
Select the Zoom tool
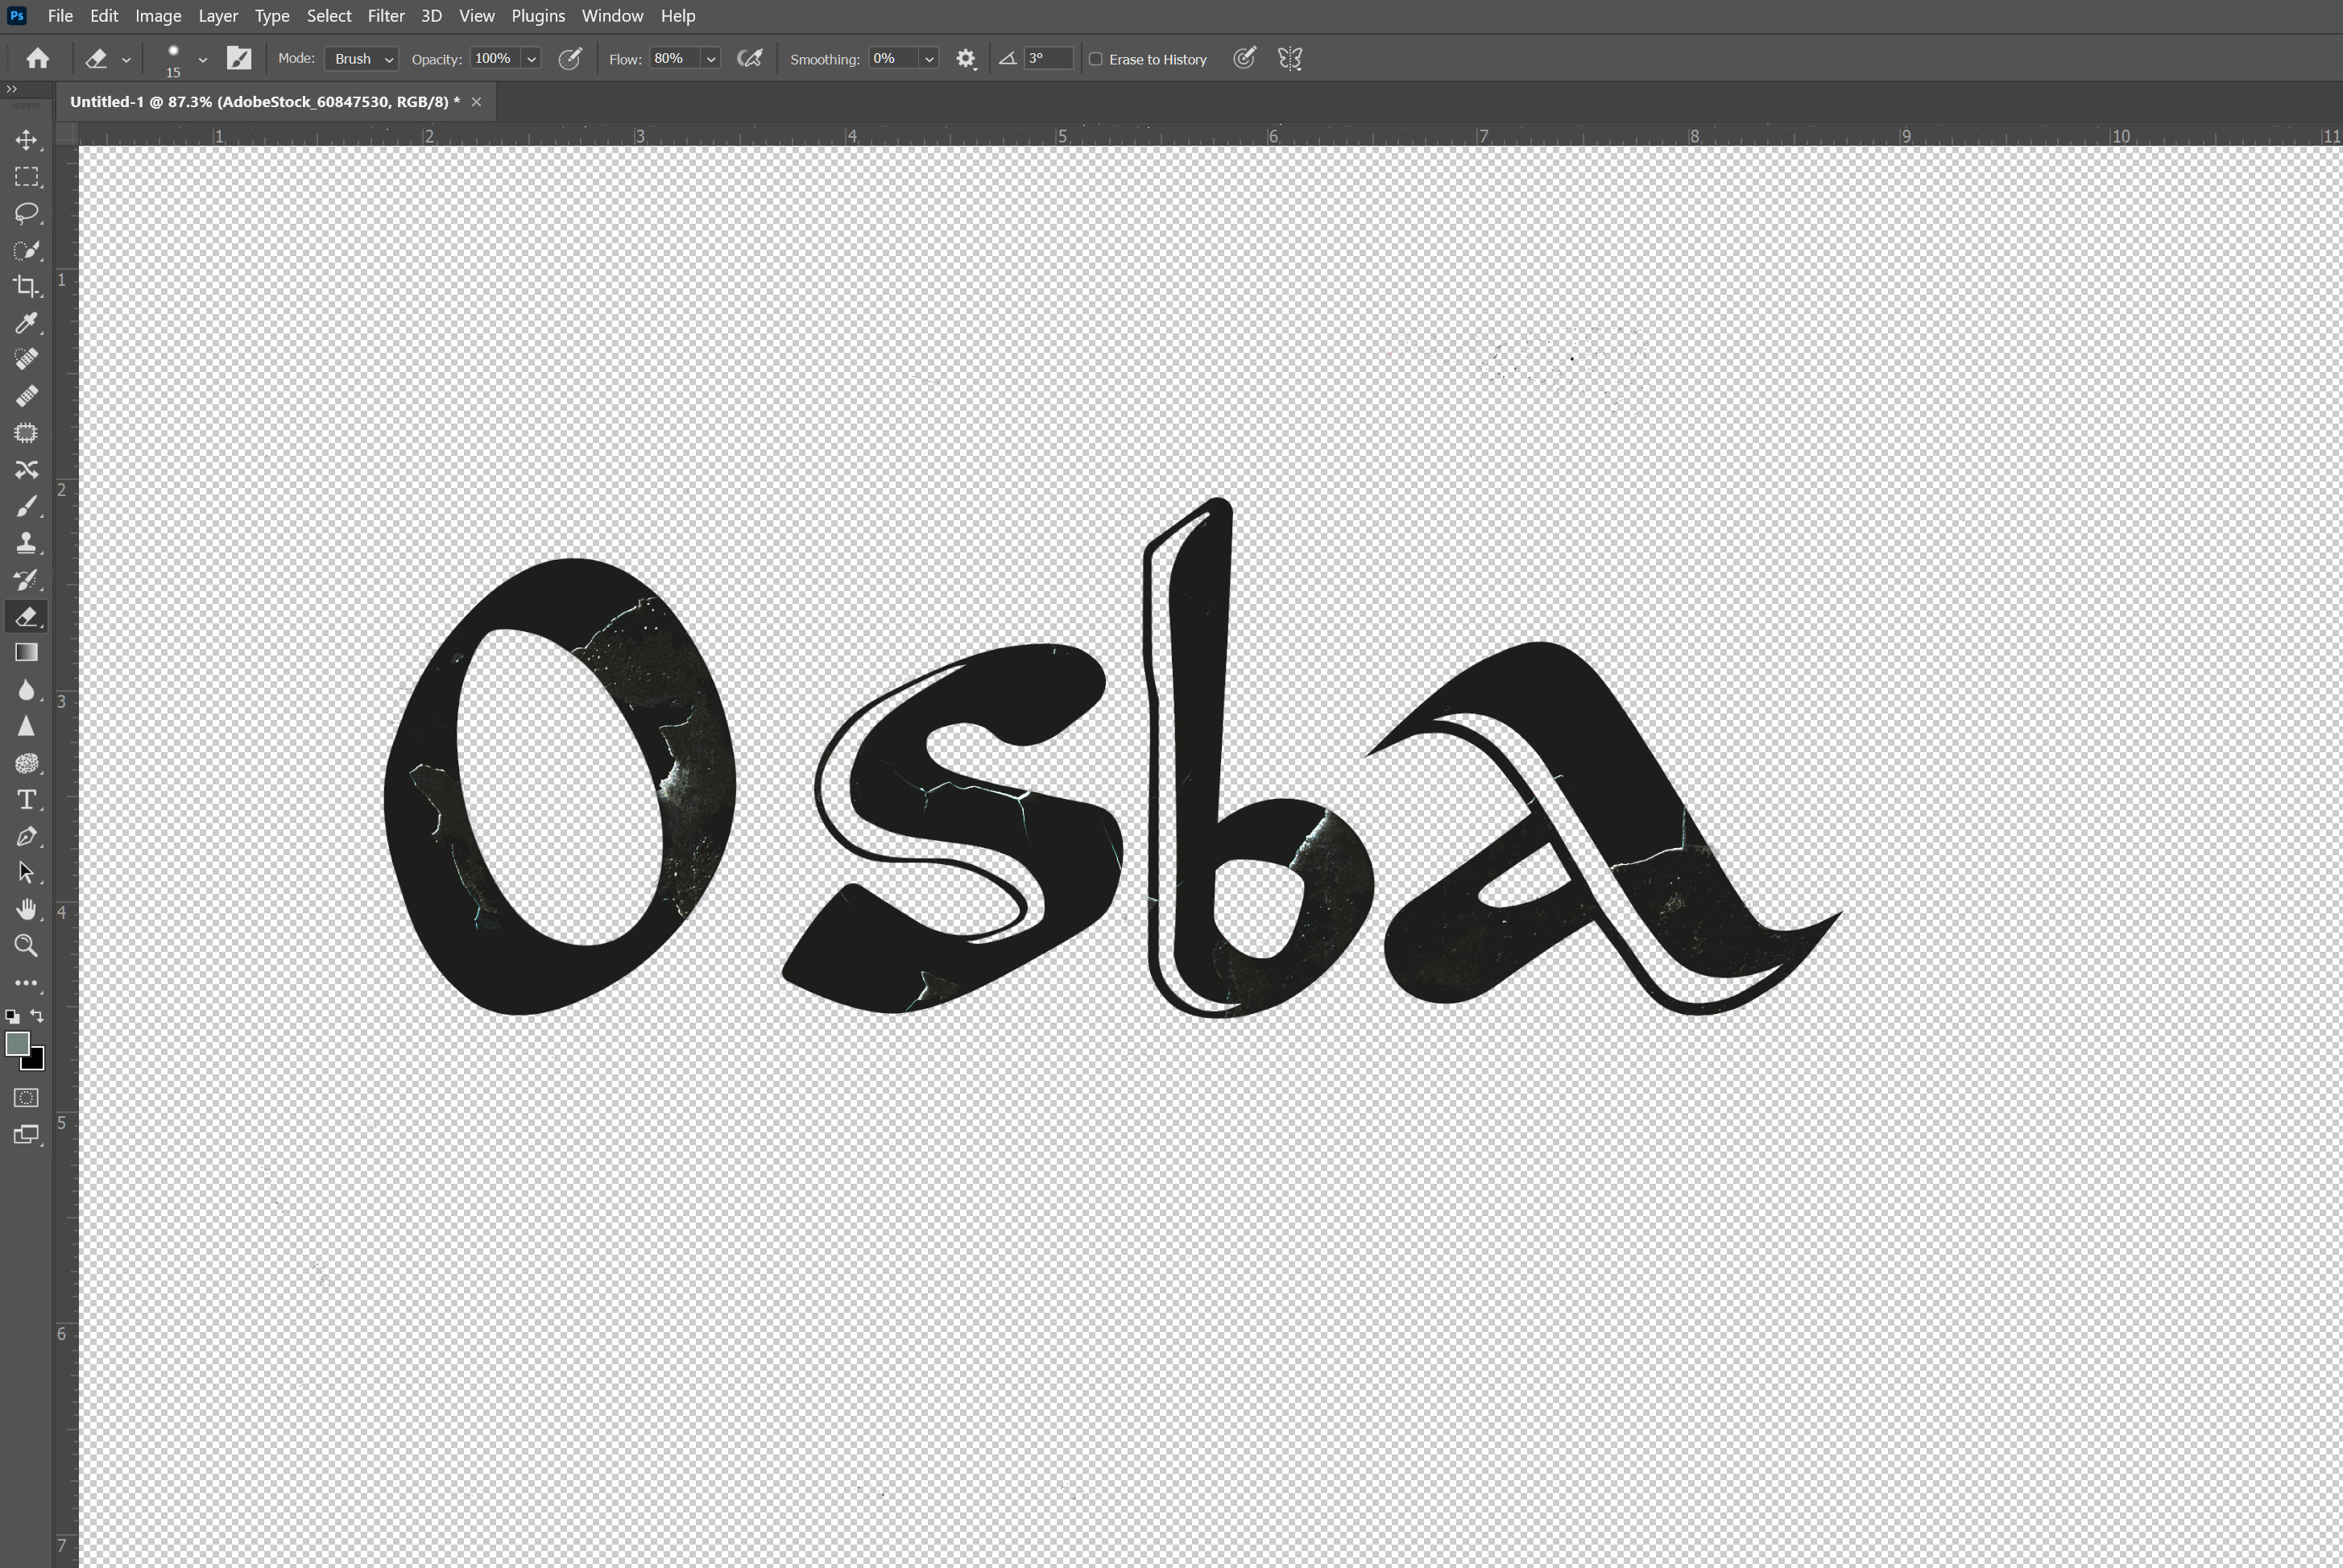click(x=26, y=946)
